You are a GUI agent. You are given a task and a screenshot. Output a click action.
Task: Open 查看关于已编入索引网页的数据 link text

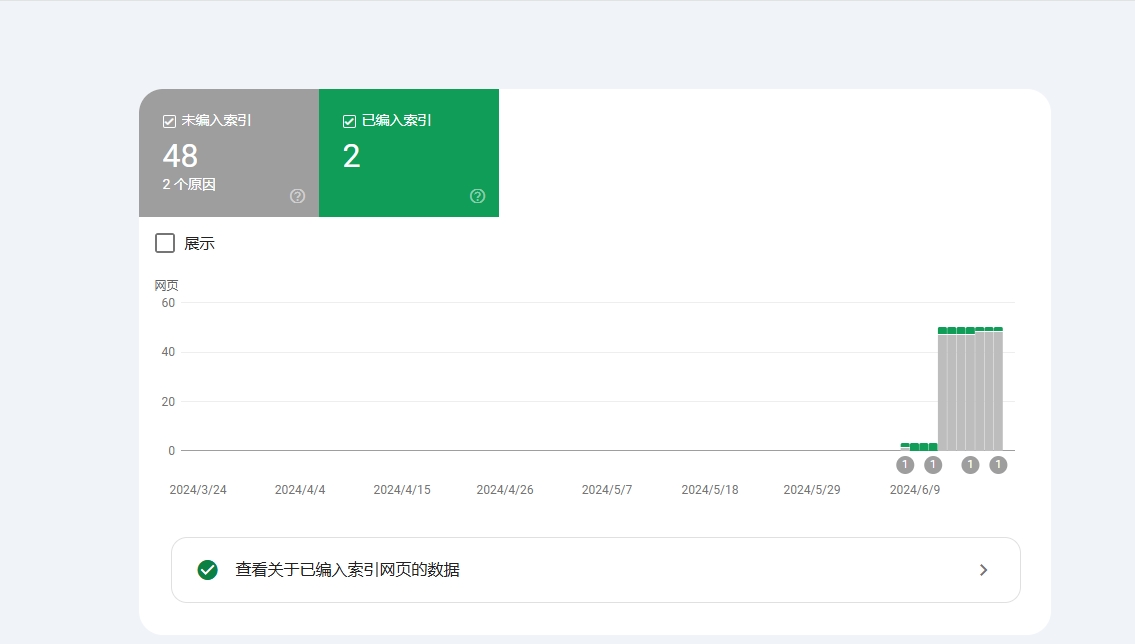tap(347, 570)
